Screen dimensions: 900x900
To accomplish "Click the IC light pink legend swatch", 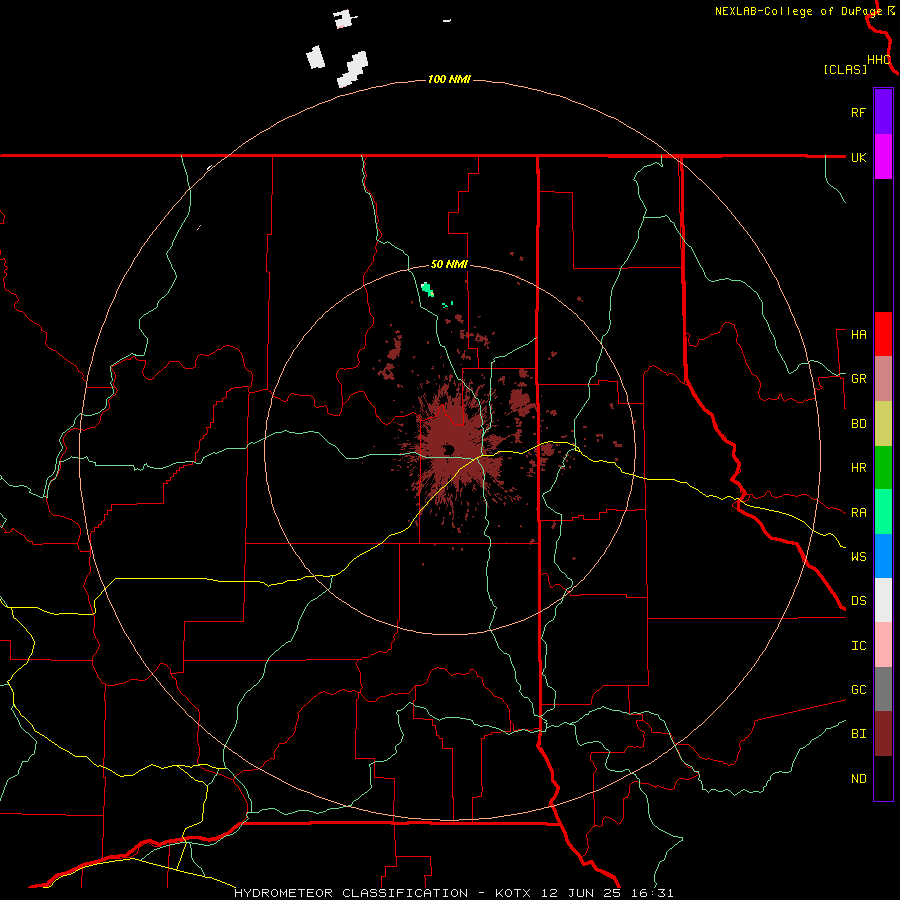I will [x=883, y=645].
